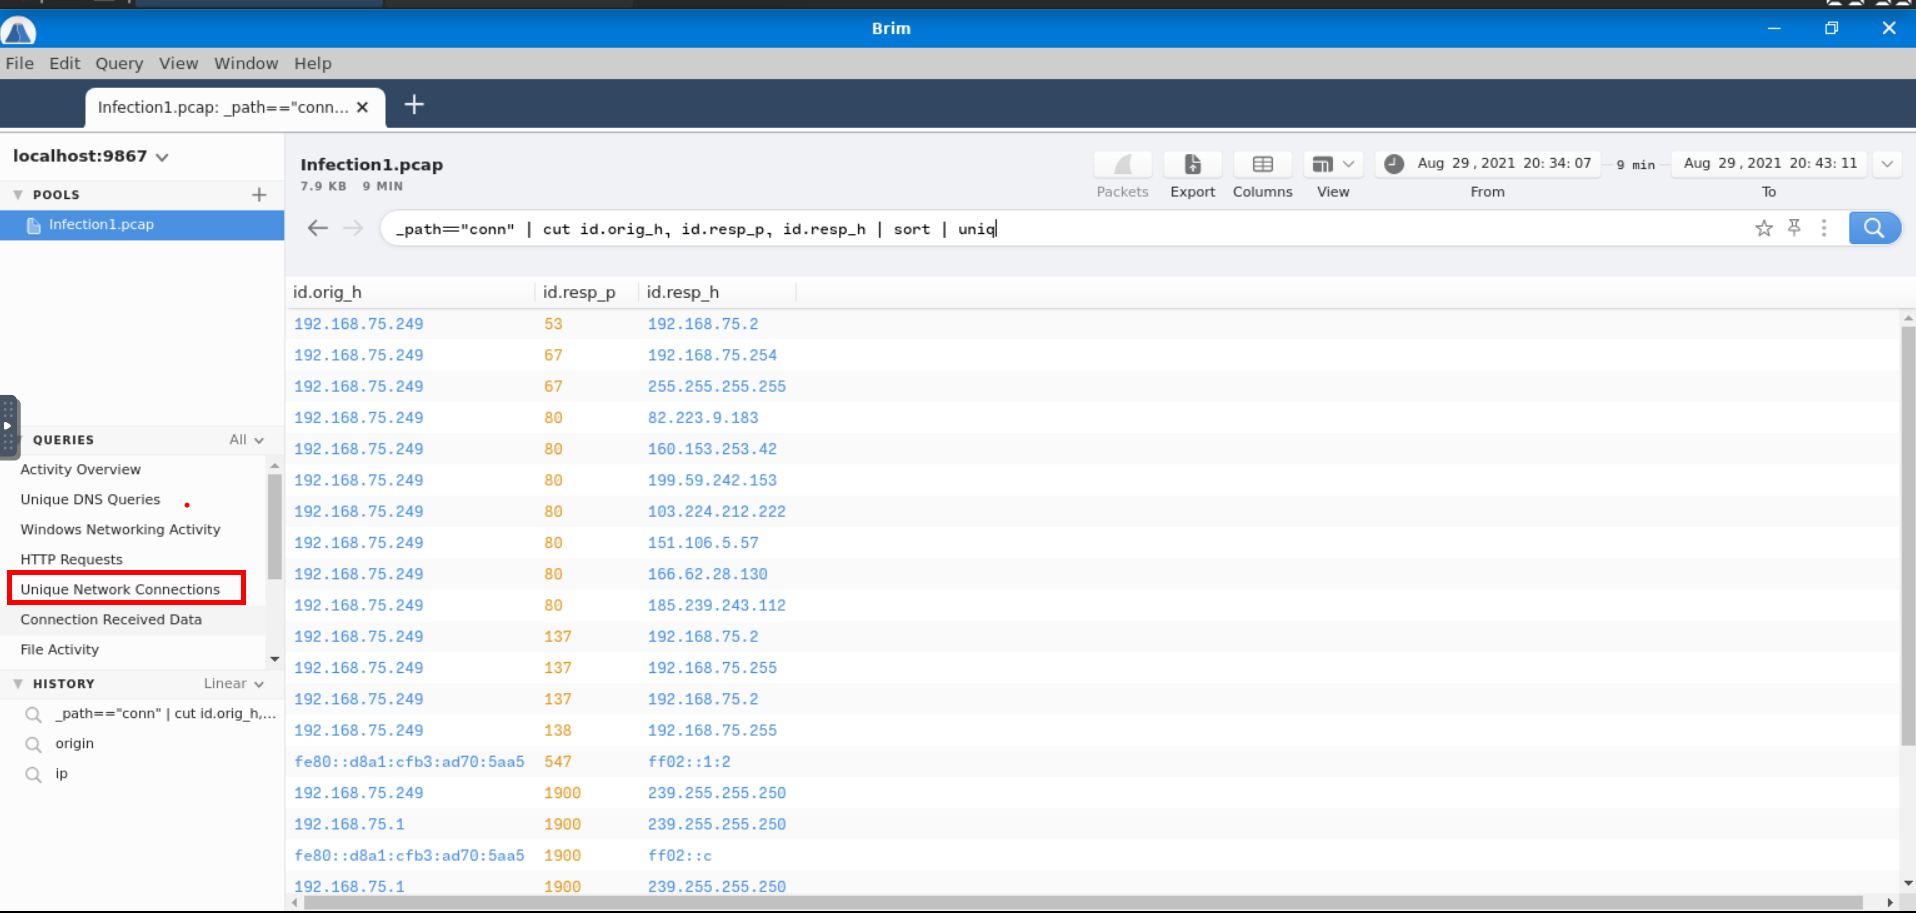Expand the View dropdown

tap(1333, 165)
